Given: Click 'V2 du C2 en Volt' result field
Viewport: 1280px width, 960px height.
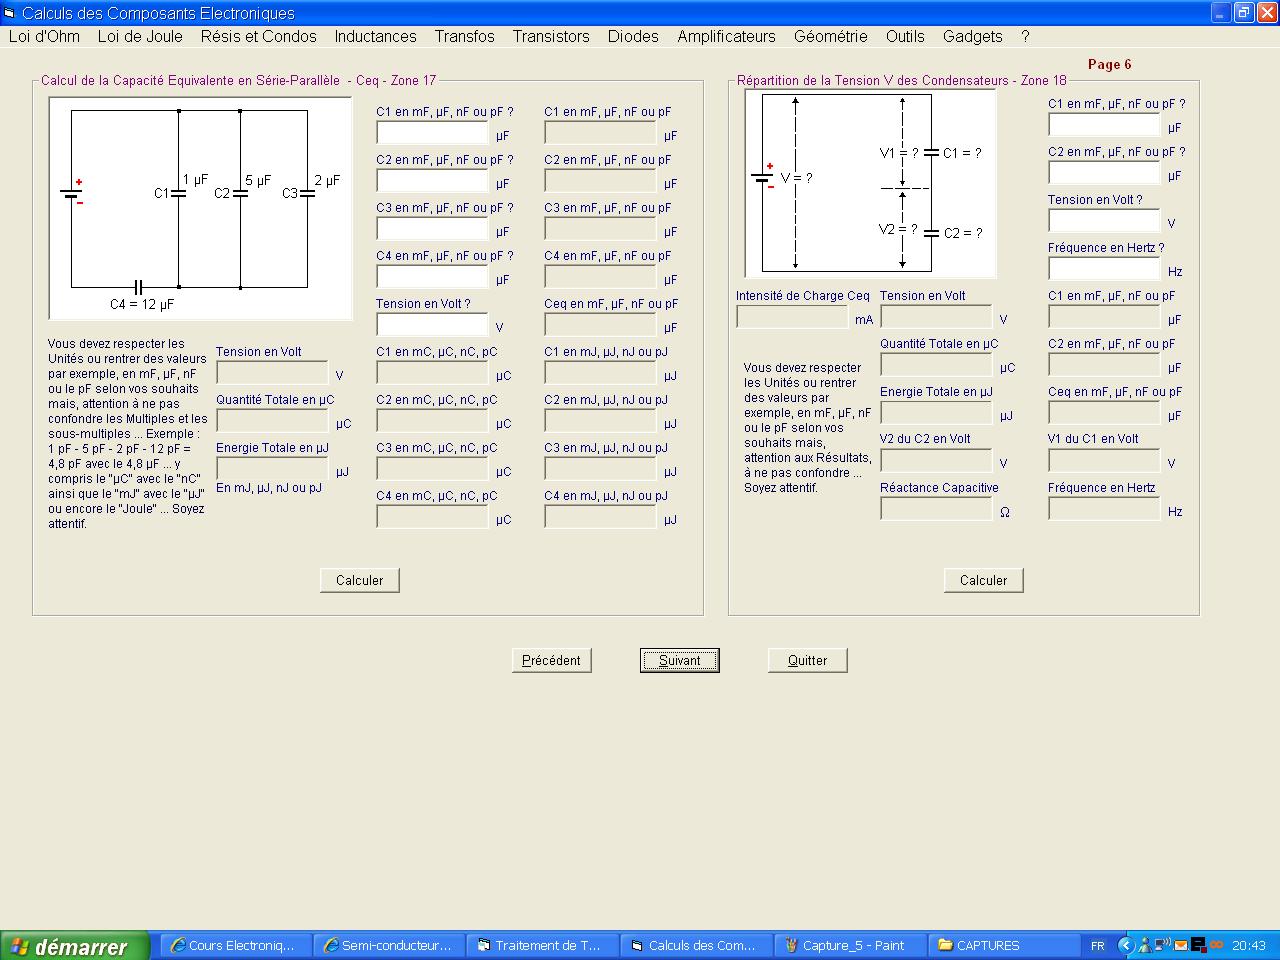Looking at the screenshot, I should coord(936,461).
